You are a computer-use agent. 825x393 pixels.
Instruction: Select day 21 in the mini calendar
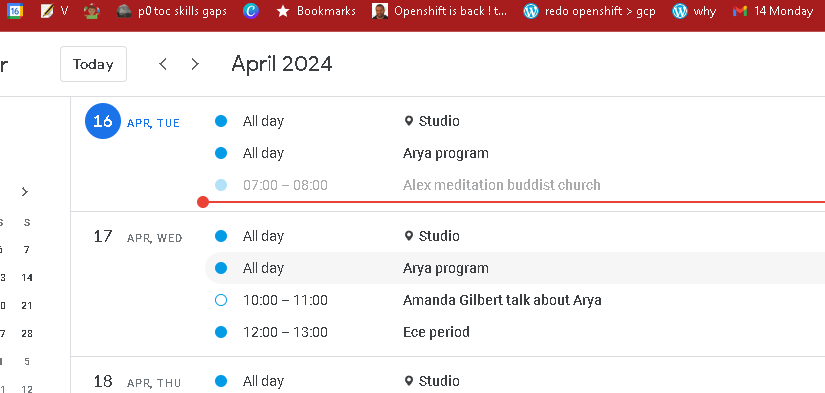click(x=27, y=306)
